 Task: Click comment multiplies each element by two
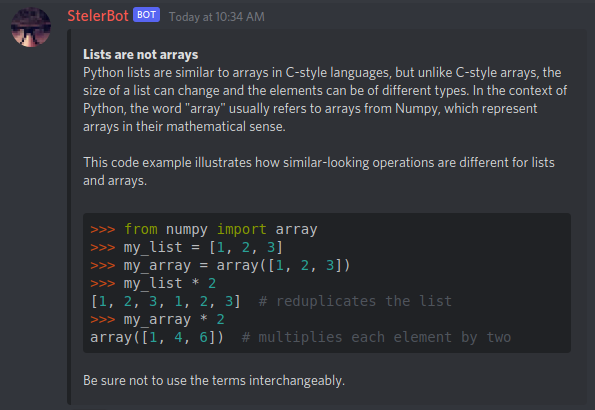coord(376,337)
